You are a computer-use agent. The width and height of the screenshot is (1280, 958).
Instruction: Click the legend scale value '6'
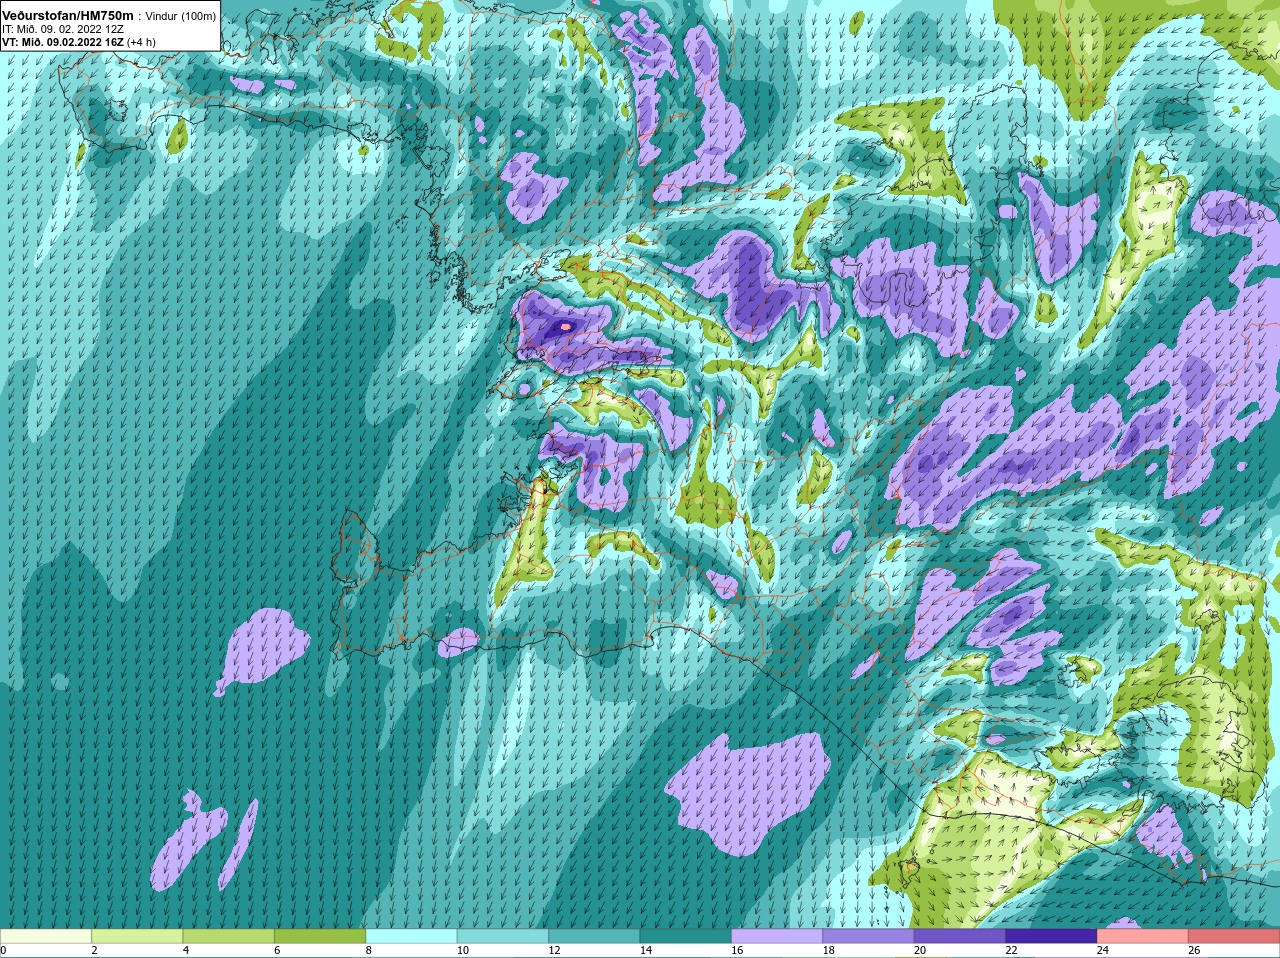(x=277, y=951)
